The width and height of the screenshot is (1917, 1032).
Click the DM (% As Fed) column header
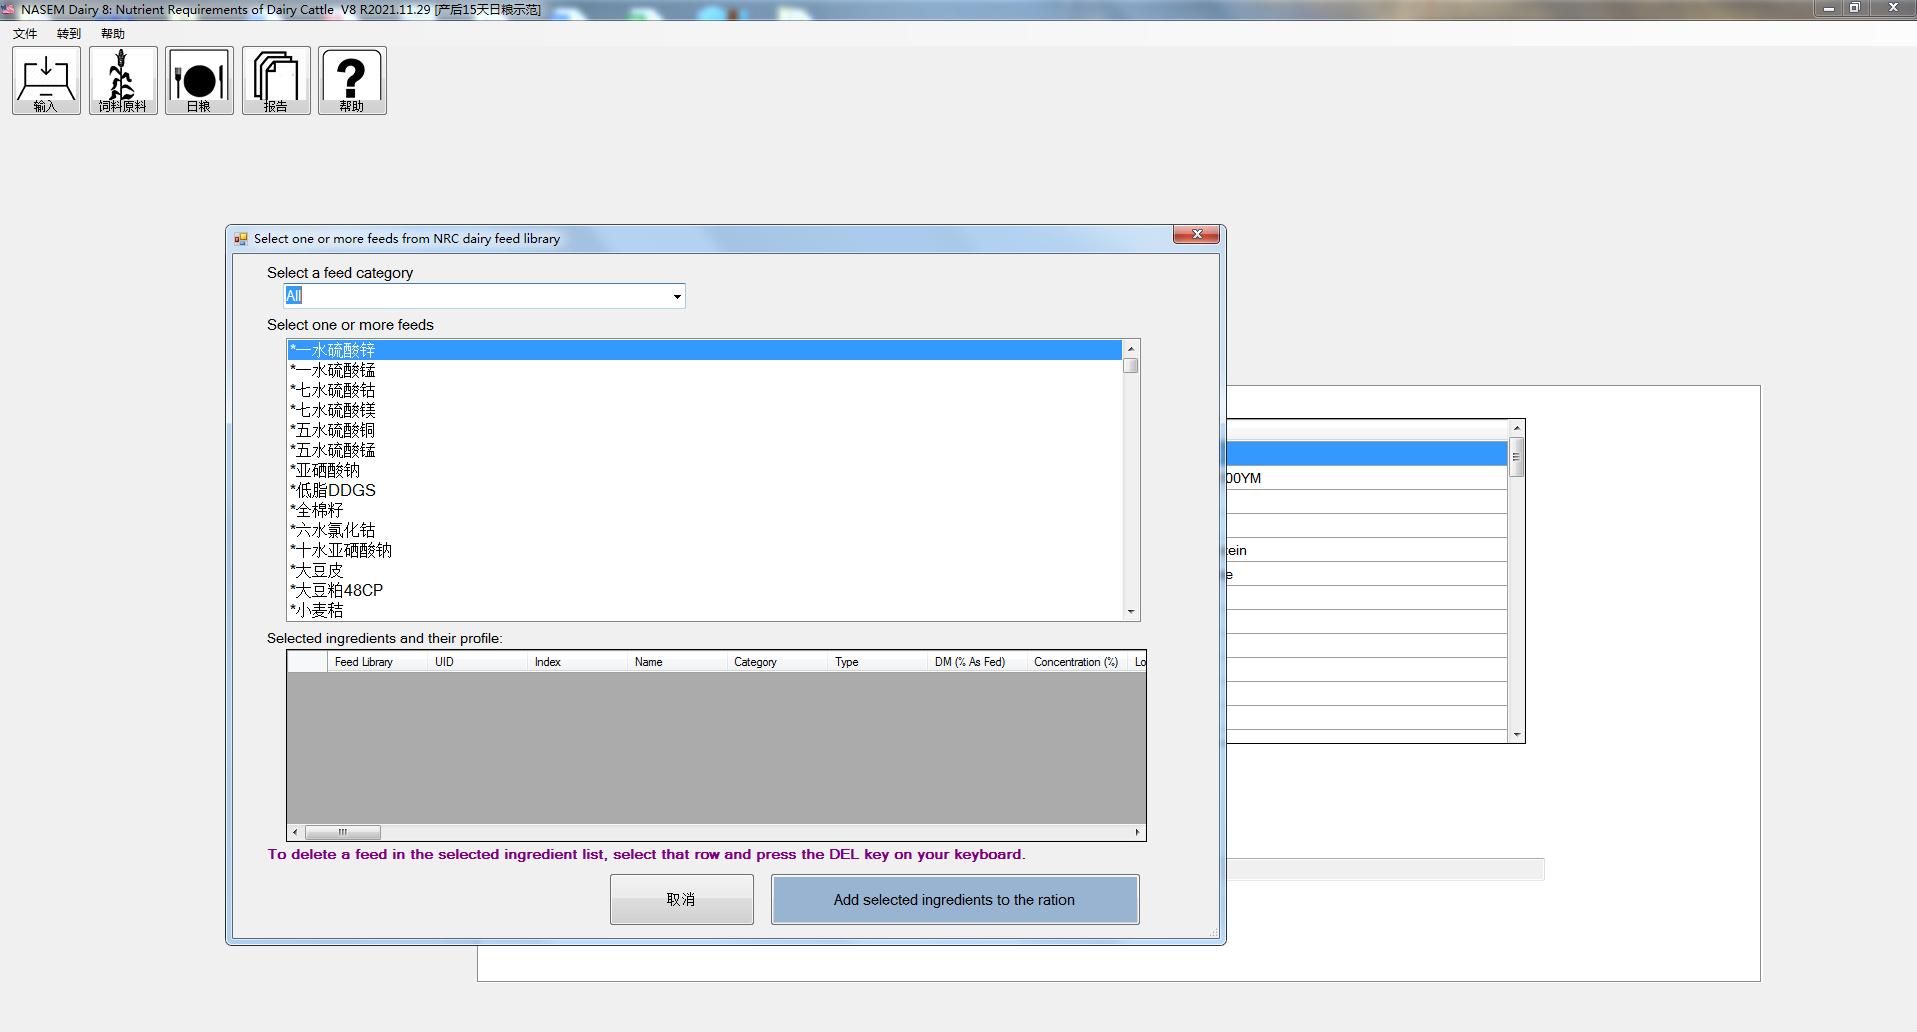978,662
